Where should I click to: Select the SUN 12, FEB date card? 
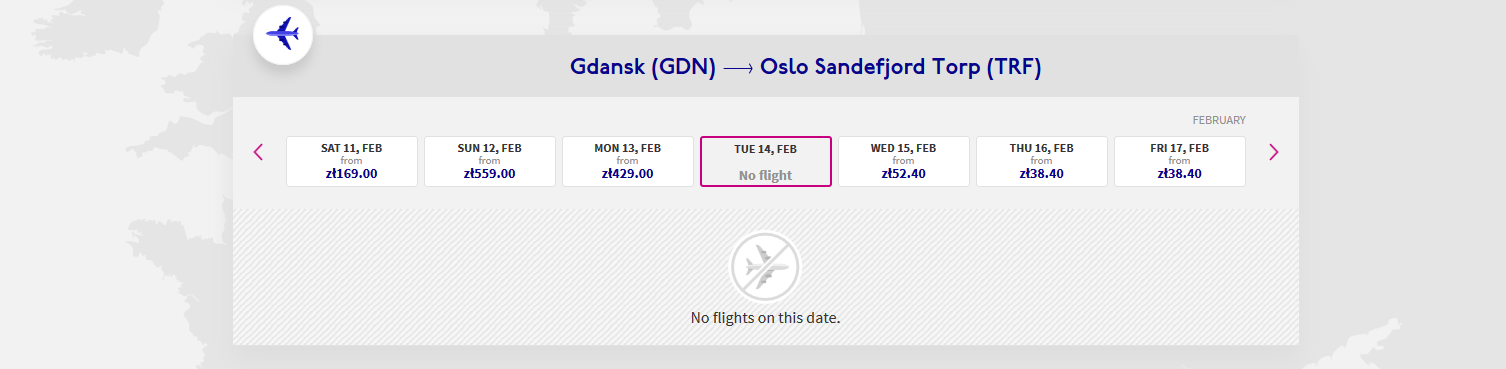pyautogui.click(x=490, y=161)
